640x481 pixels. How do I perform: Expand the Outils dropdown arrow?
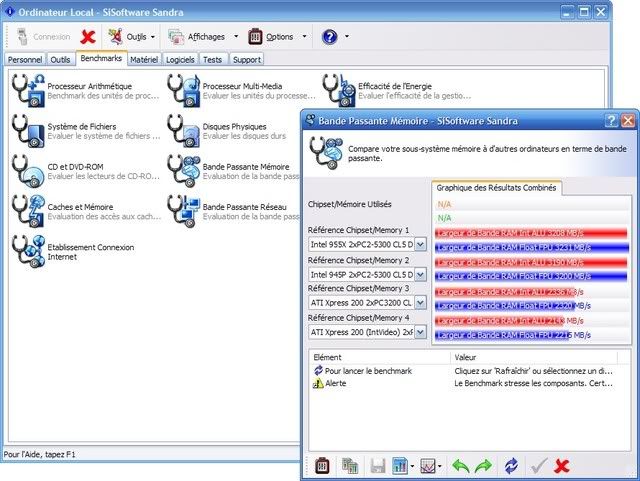click(153, 37)
